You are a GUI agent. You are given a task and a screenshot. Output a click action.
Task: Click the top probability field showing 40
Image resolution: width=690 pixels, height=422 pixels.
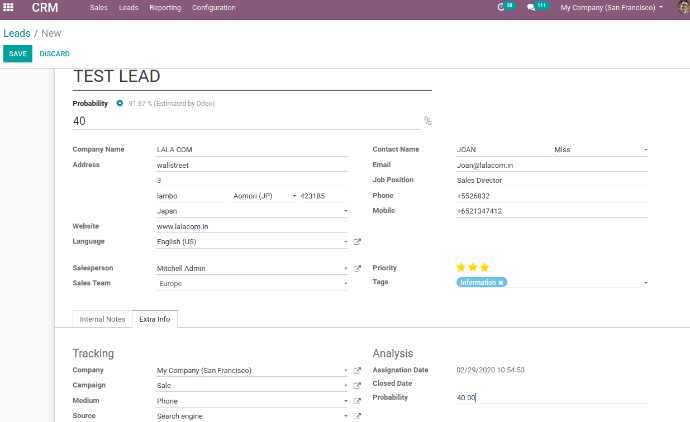tap(246, 121)
